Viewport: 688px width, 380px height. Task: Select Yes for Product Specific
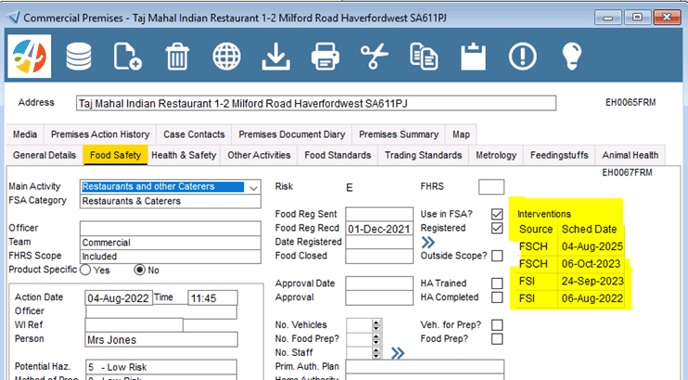(86, 270)
